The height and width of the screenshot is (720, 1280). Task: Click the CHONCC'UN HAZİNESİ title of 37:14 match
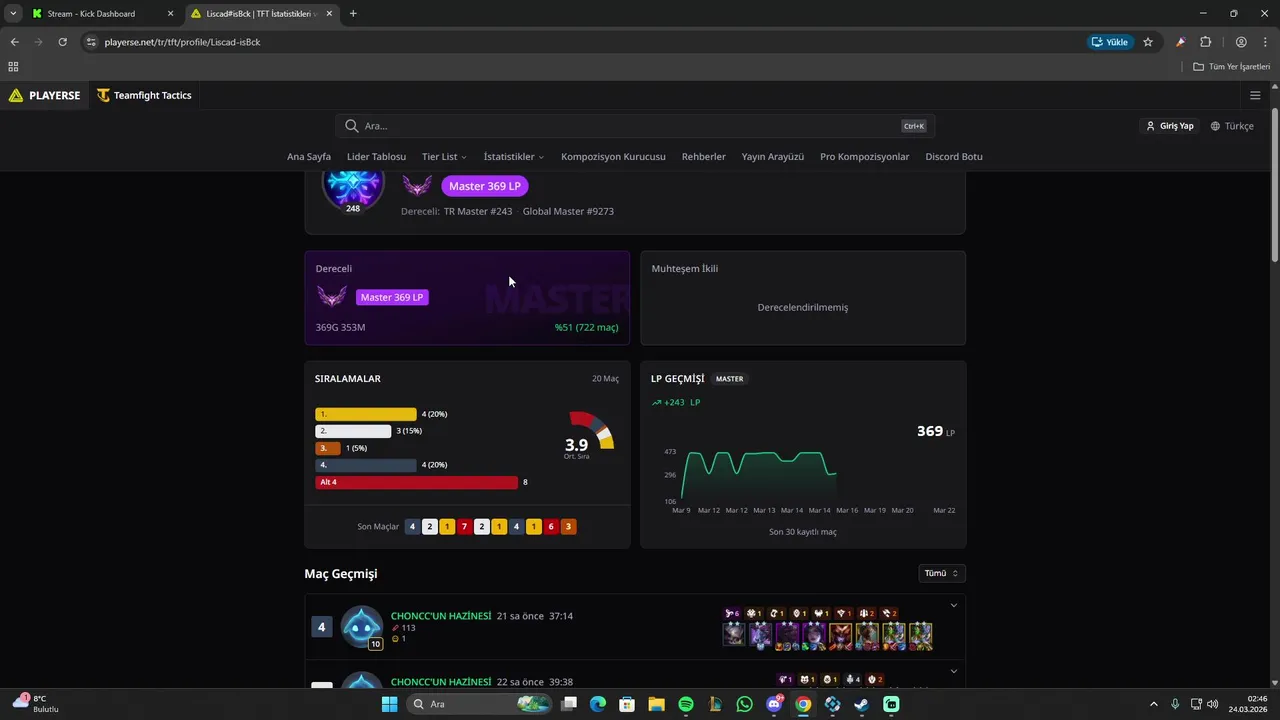(x=441, y=616)
